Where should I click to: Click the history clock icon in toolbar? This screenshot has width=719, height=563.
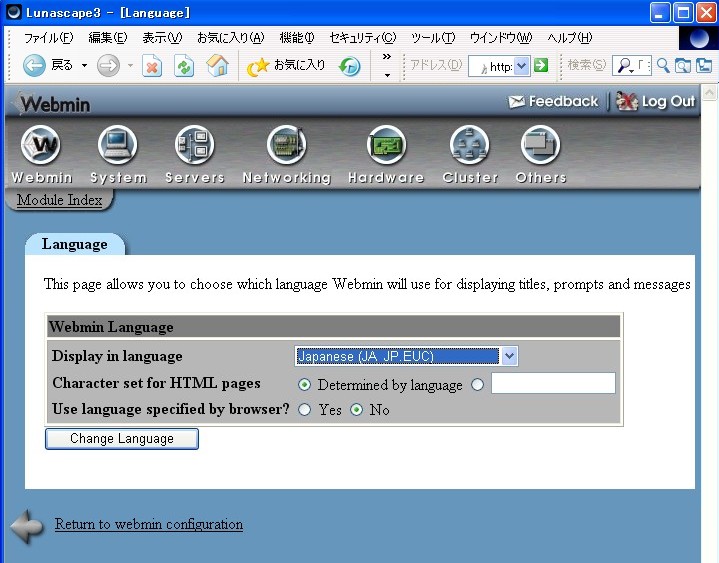(349, 66)
